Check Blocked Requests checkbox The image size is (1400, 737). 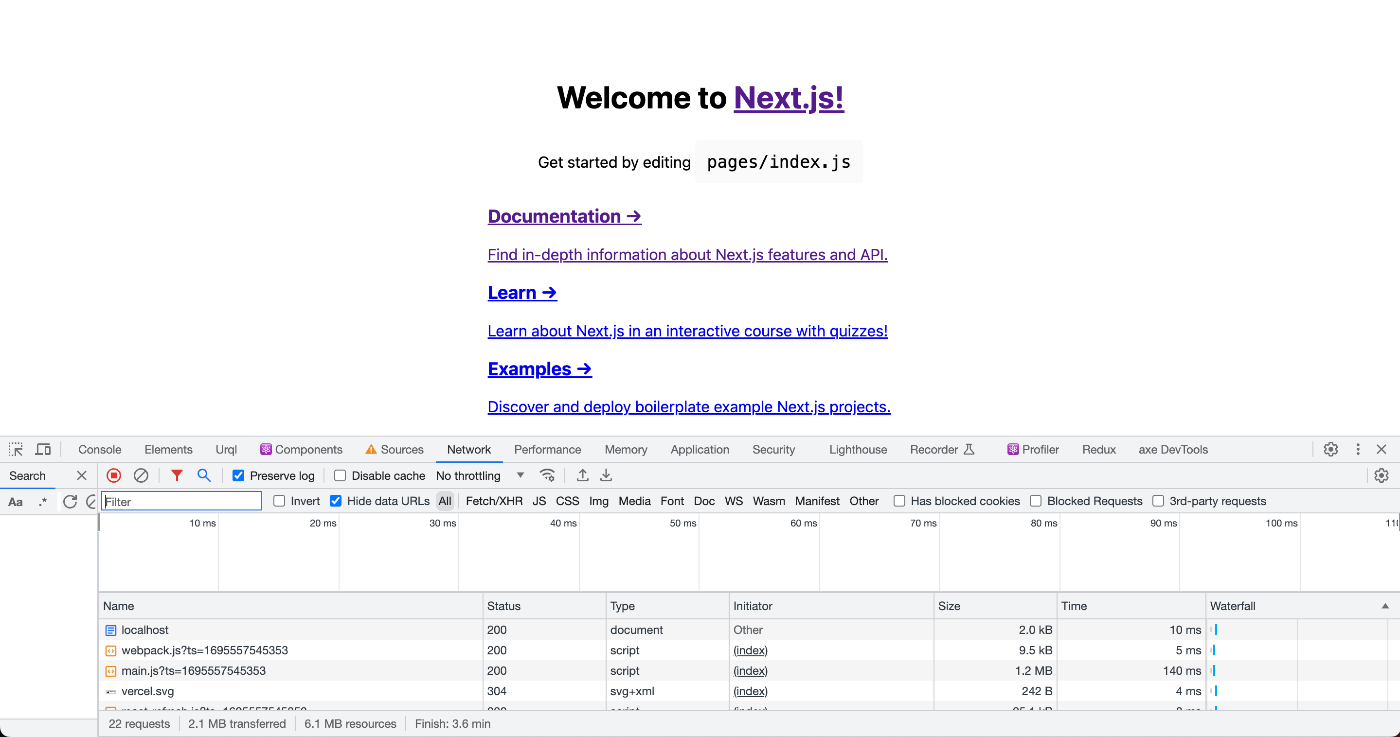pos(1036,501)
